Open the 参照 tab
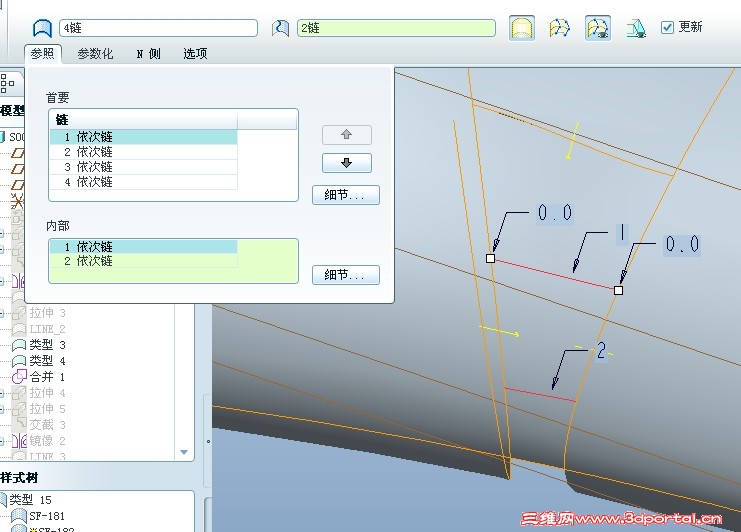 [43, 53]
